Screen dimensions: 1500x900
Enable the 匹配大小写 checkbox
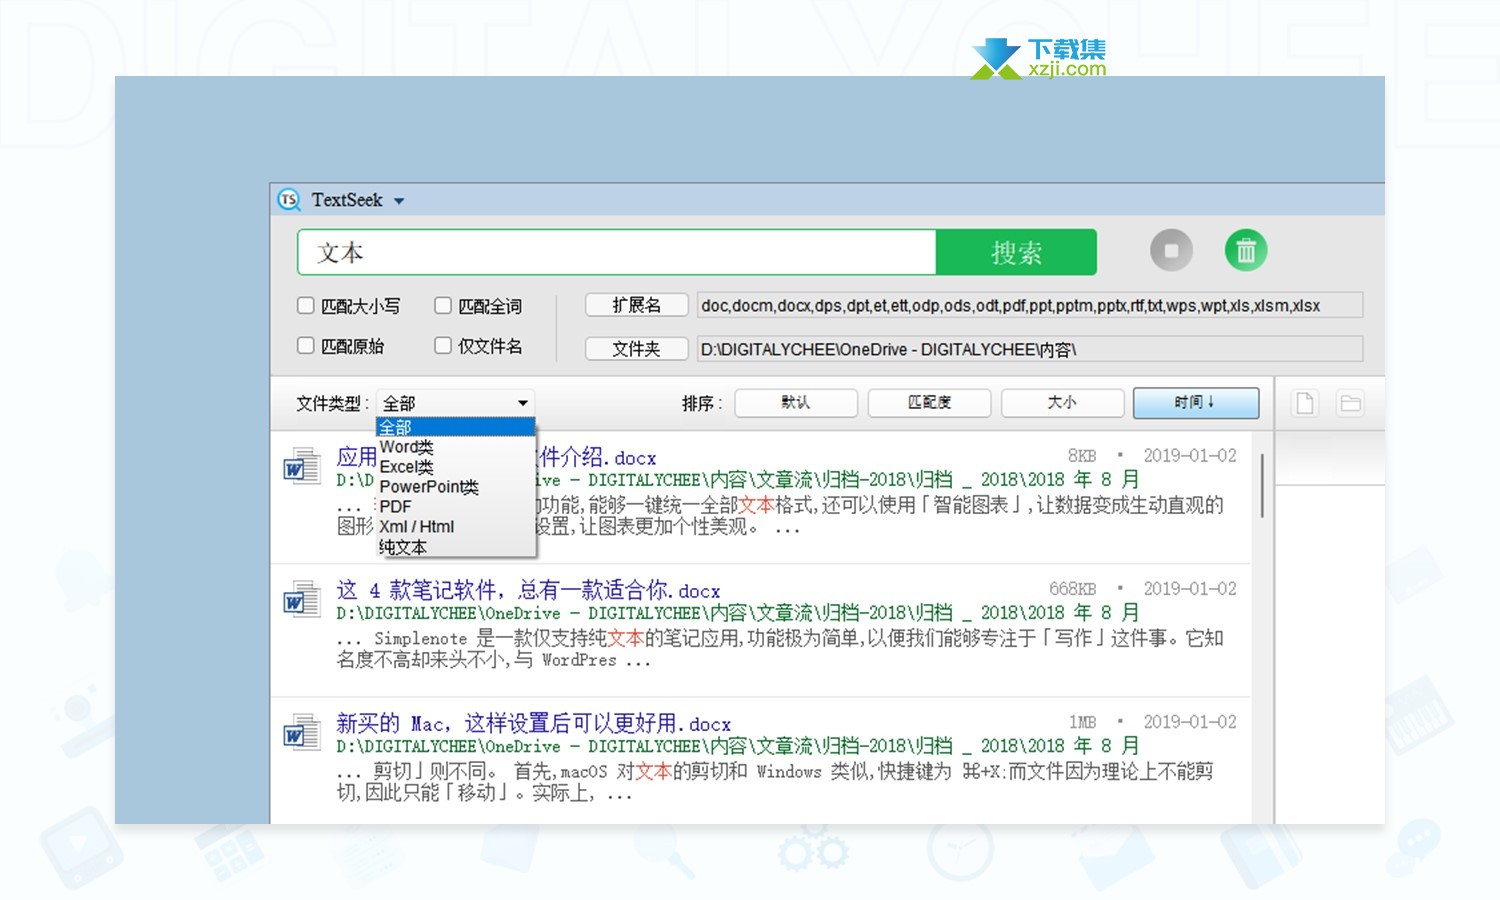pyautogui.click(x=306, y=306)
